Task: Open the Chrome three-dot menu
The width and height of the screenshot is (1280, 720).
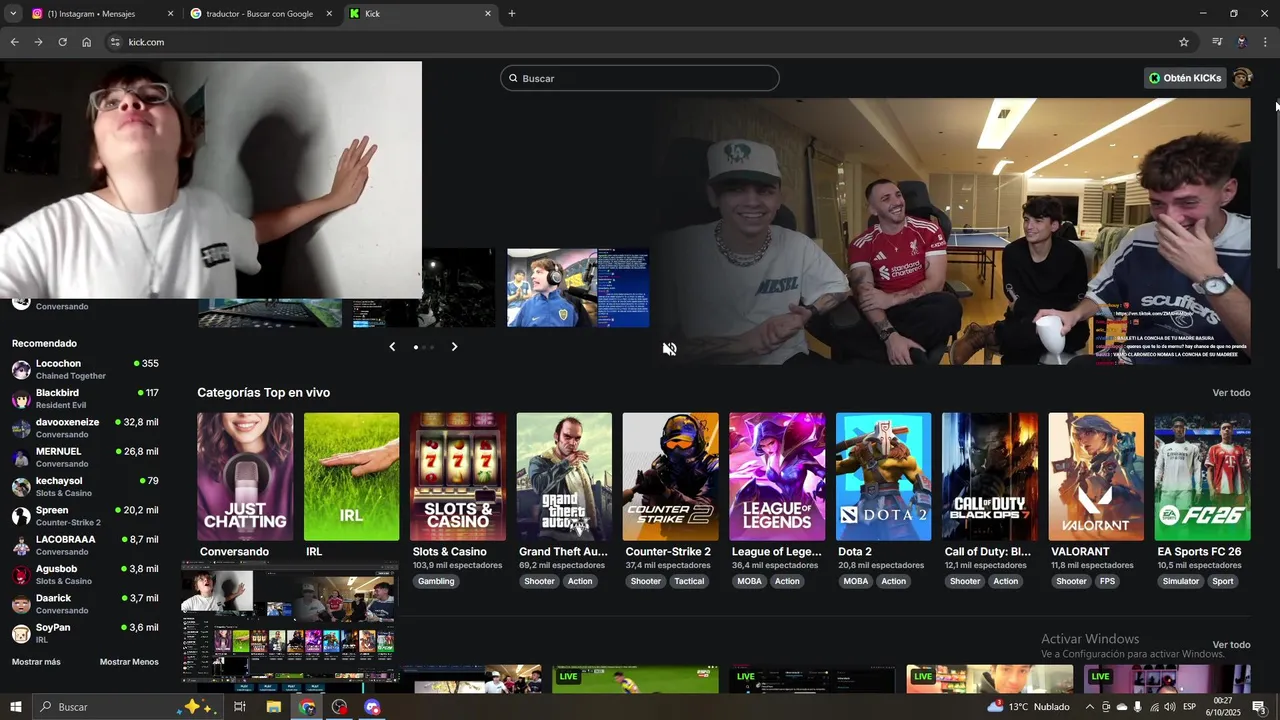Action: point(1265,42)
